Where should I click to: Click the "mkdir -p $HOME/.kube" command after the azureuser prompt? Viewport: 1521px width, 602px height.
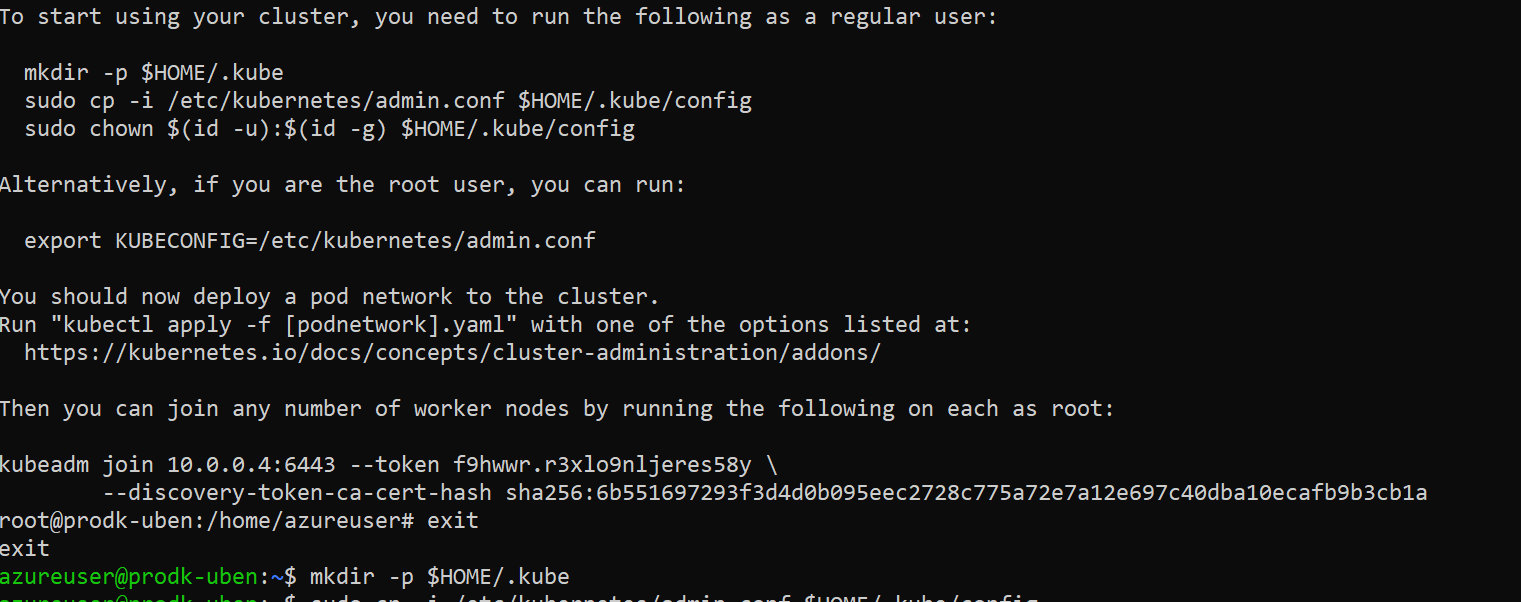pos(439,577)
